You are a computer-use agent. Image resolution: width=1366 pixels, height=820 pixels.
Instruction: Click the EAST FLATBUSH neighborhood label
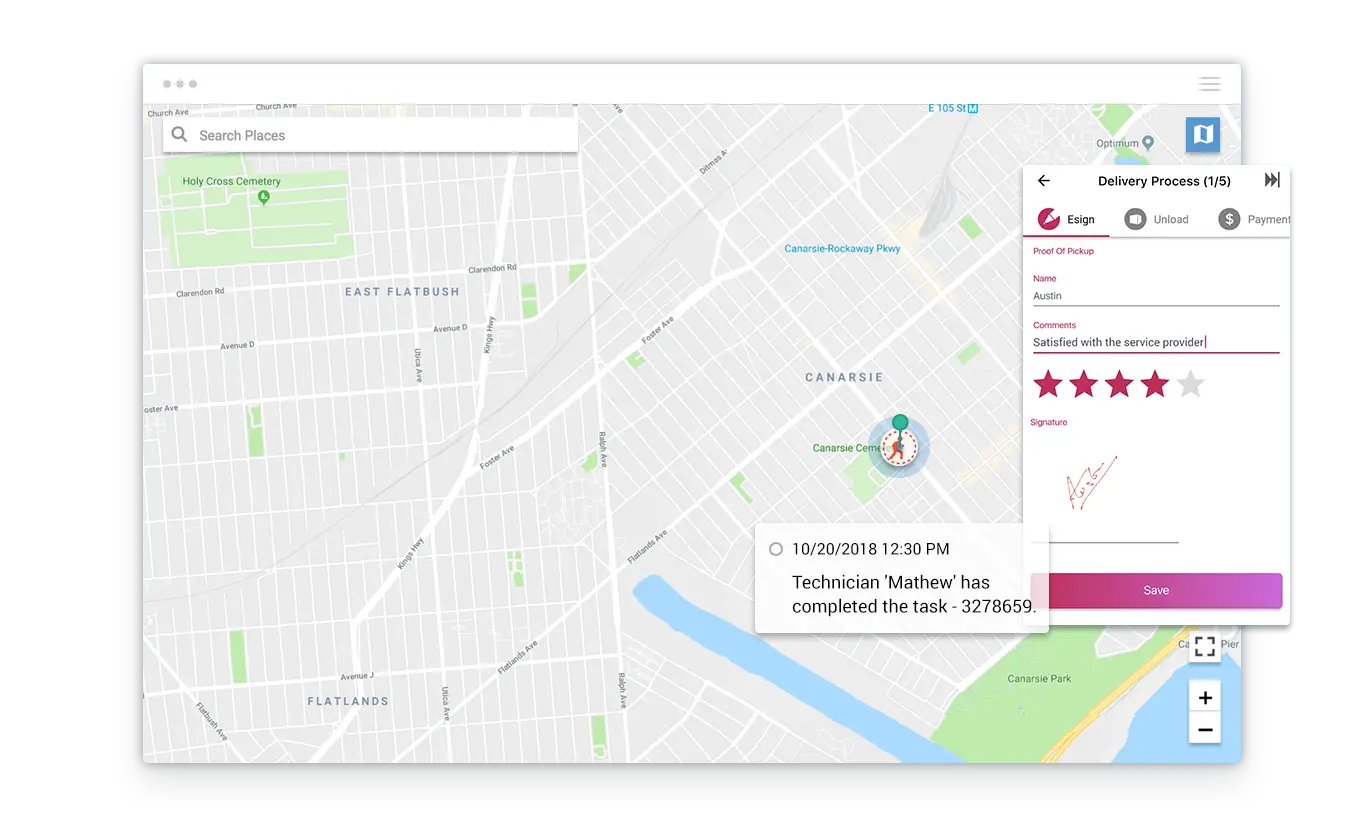tap(402, 292)
